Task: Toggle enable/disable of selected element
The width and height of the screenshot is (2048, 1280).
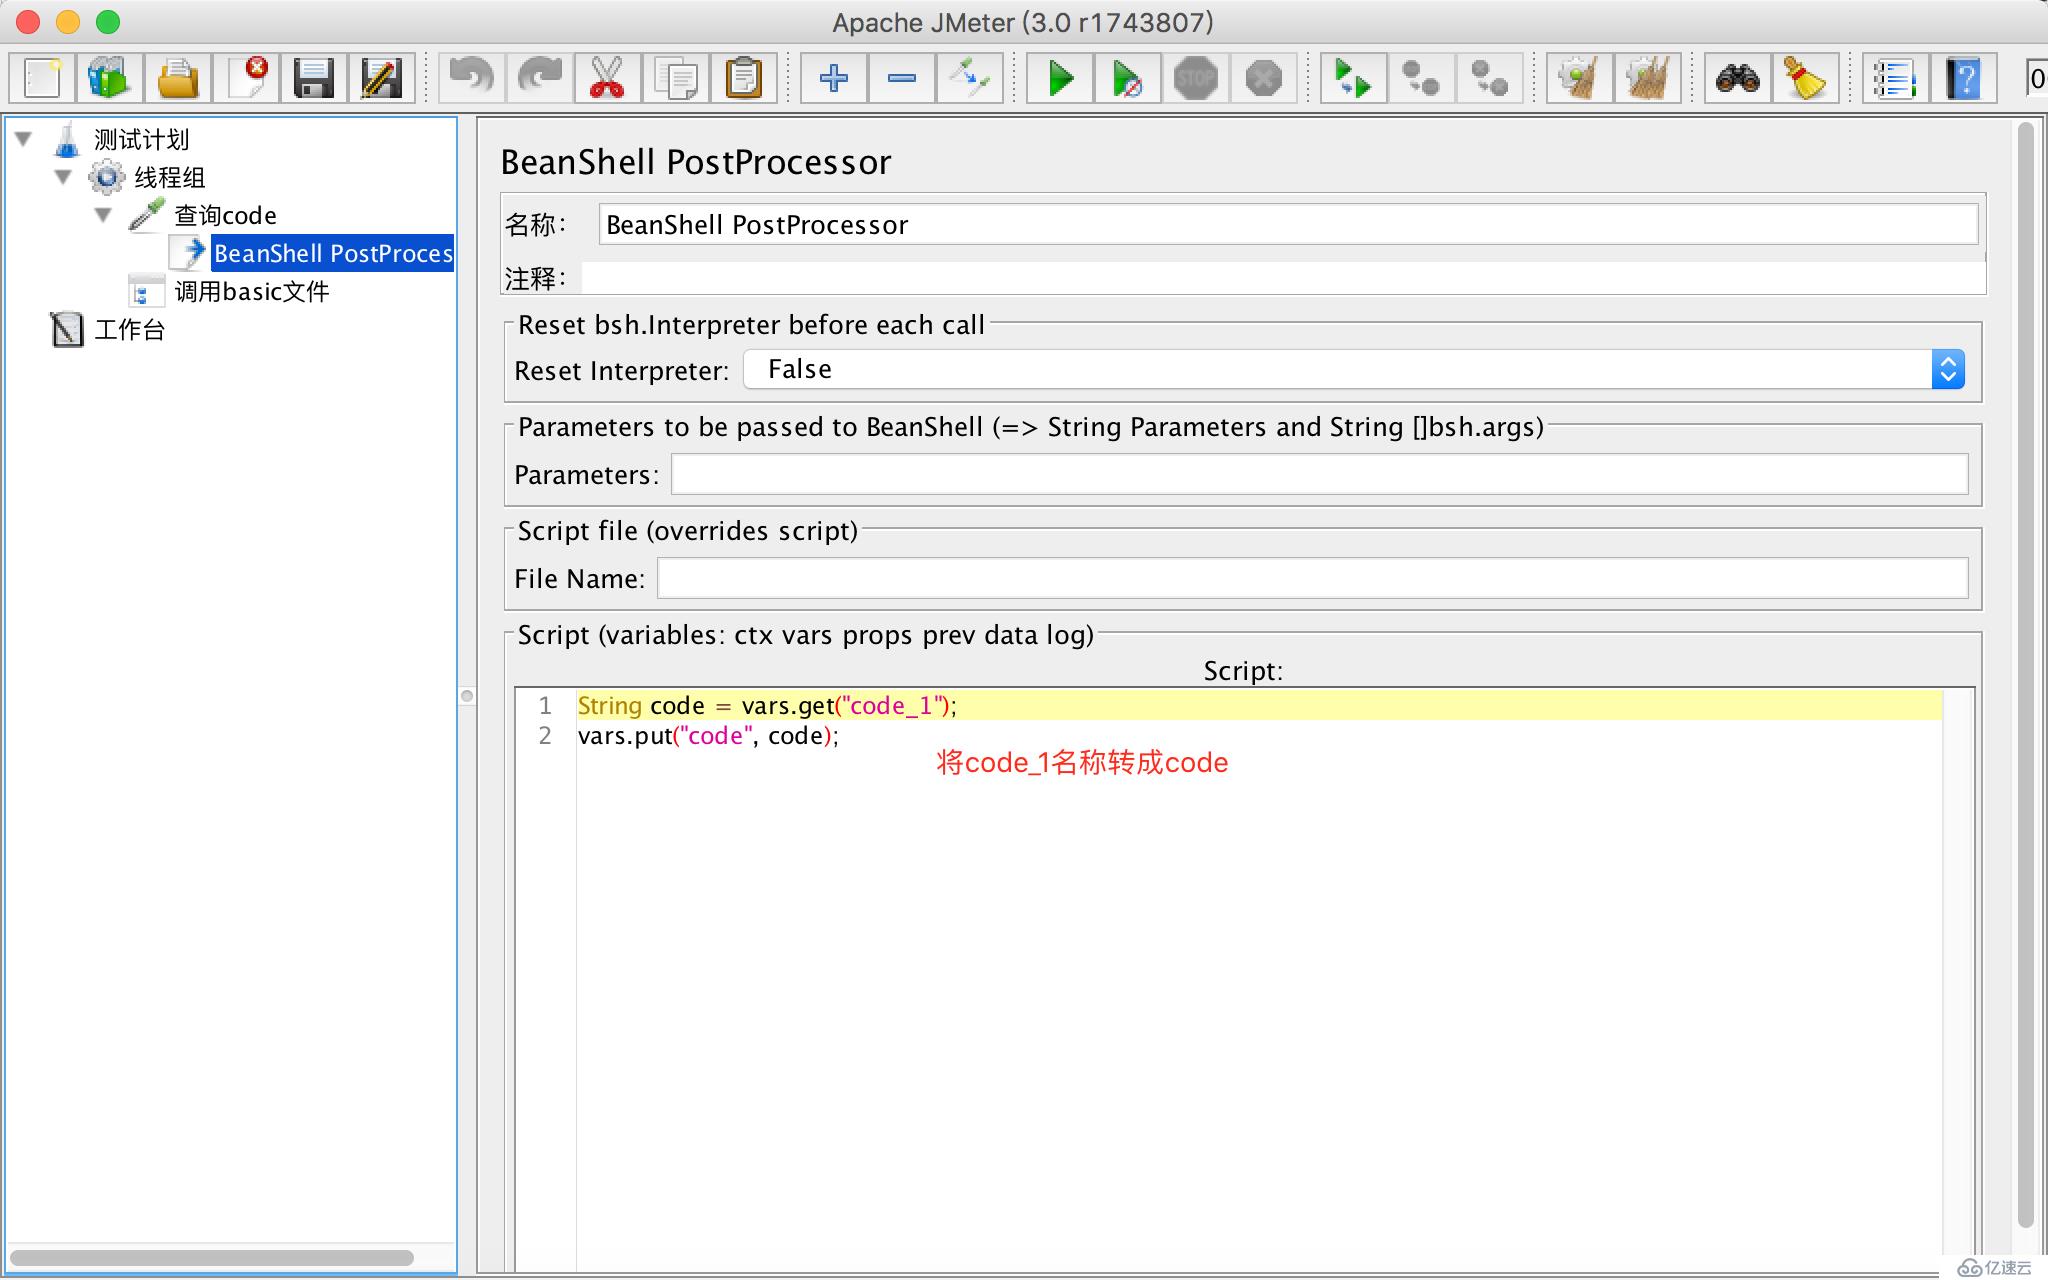Action: click(x=970, y=78)
